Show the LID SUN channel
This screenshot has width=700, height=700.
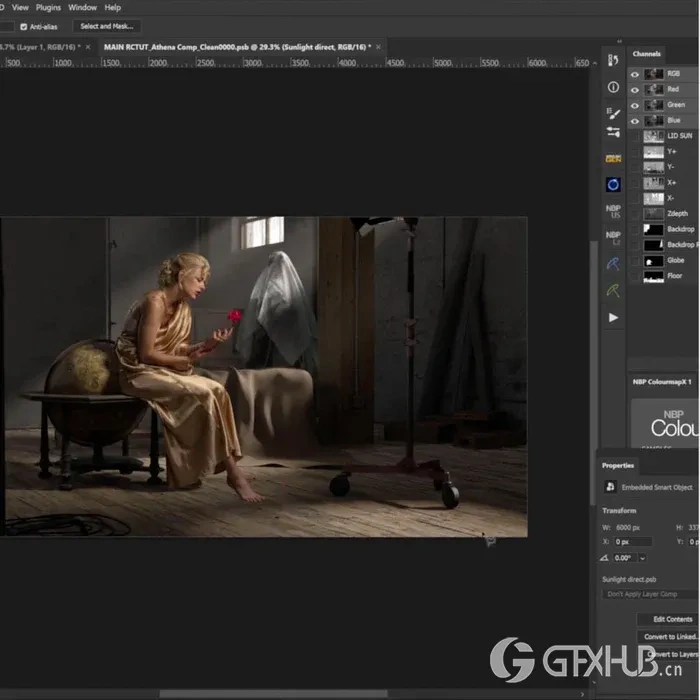tap(635, 136)
